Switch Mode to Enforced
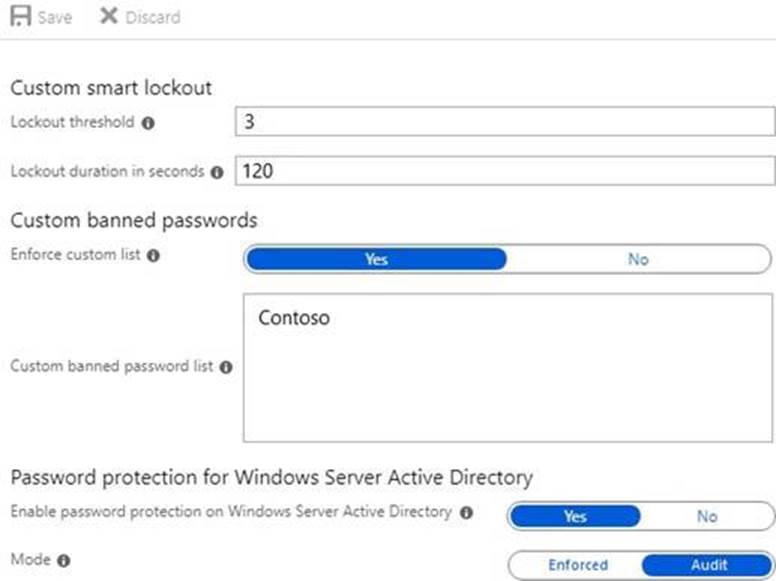 (577, 565)
